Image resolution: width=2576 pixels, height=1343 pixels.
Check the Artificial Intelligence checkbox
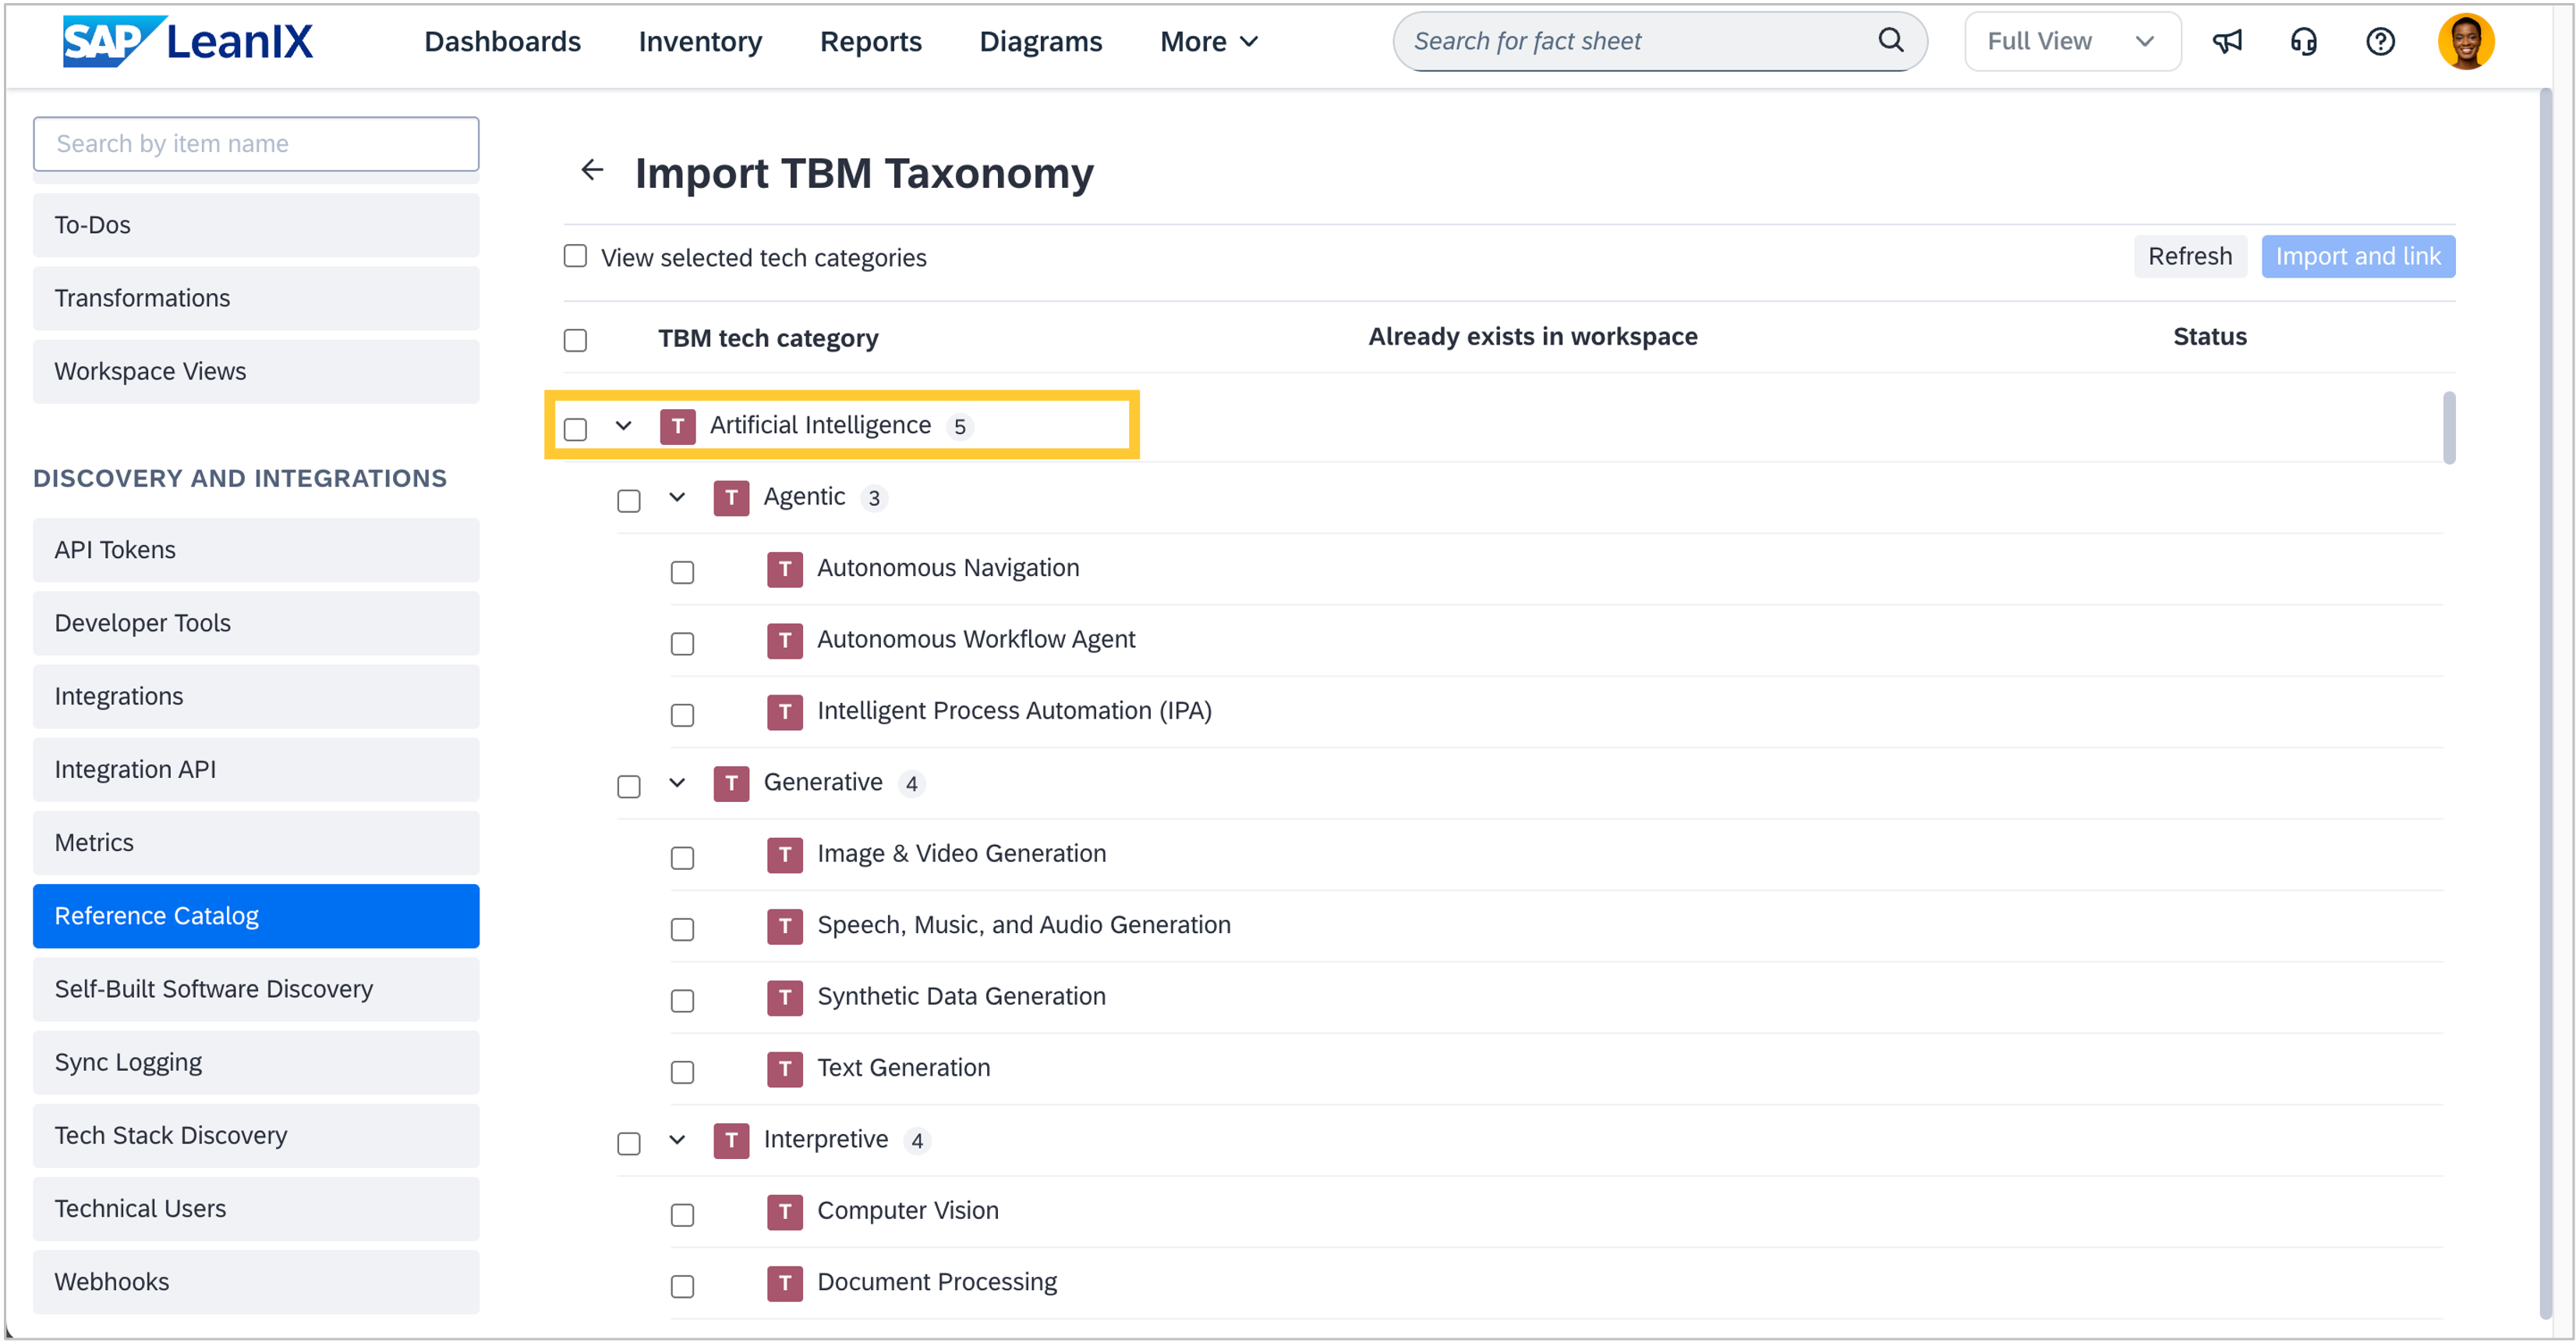(575, 429)
